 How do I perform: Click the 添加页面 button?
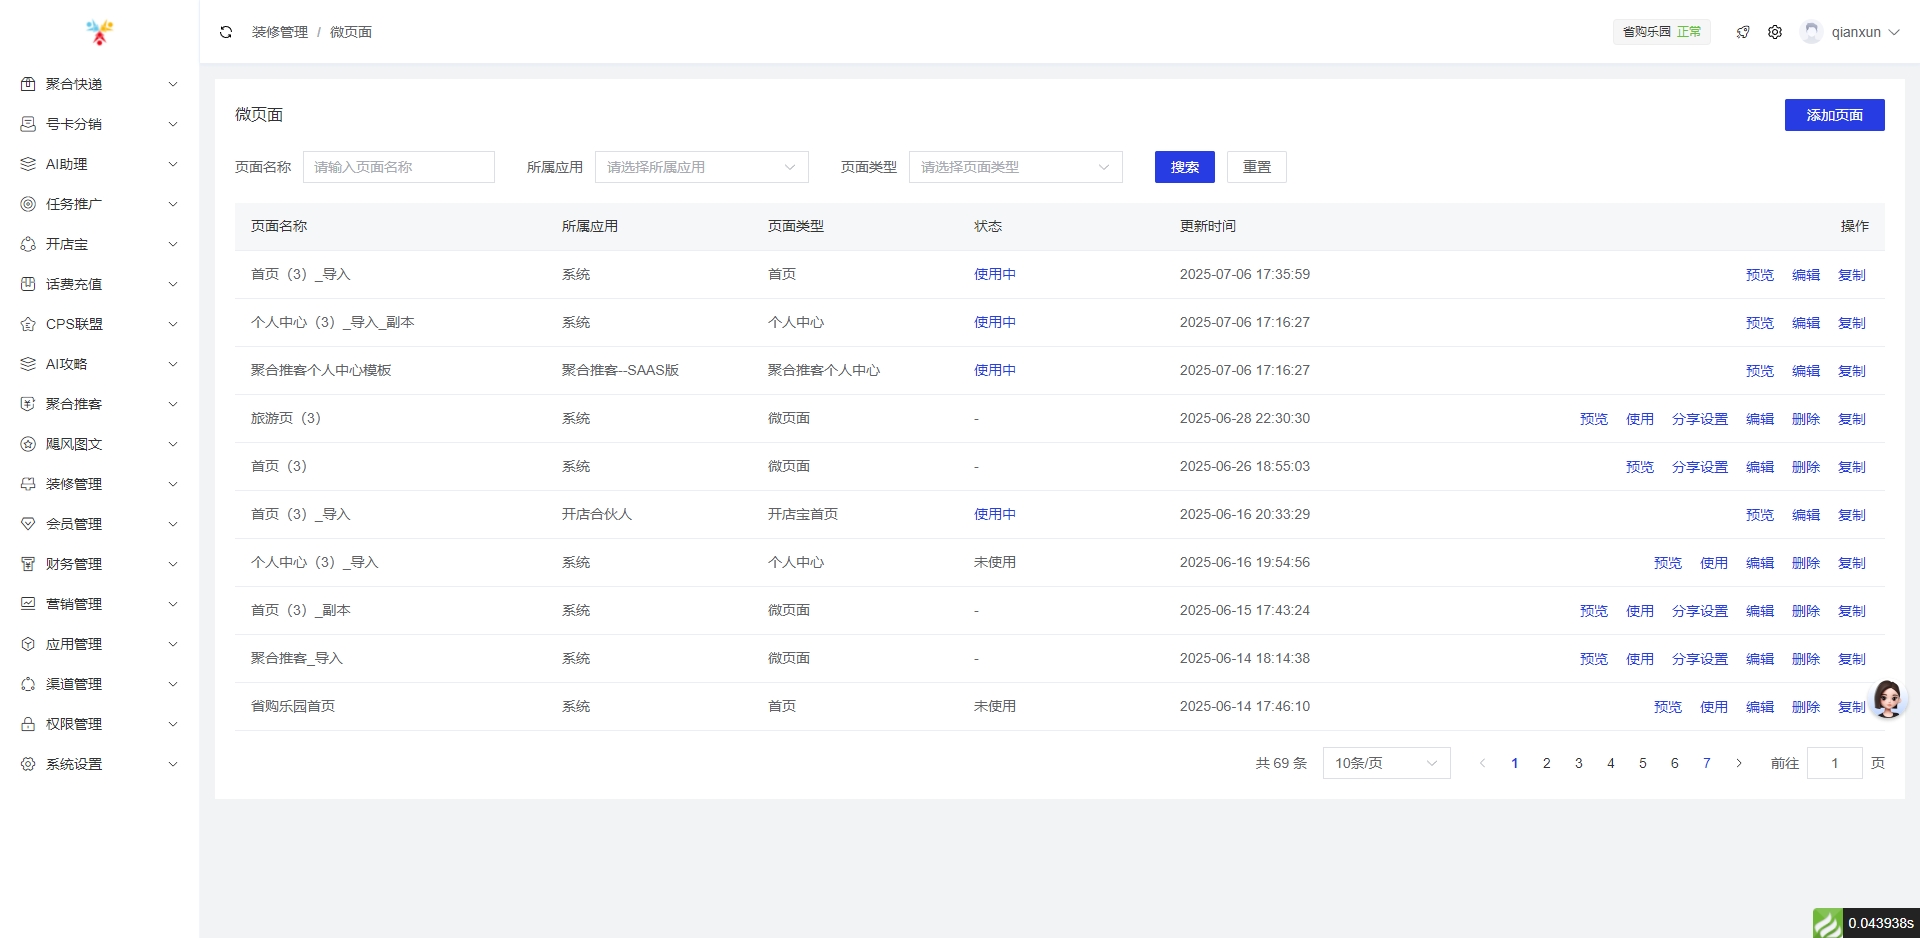(x=1834, y=115)
